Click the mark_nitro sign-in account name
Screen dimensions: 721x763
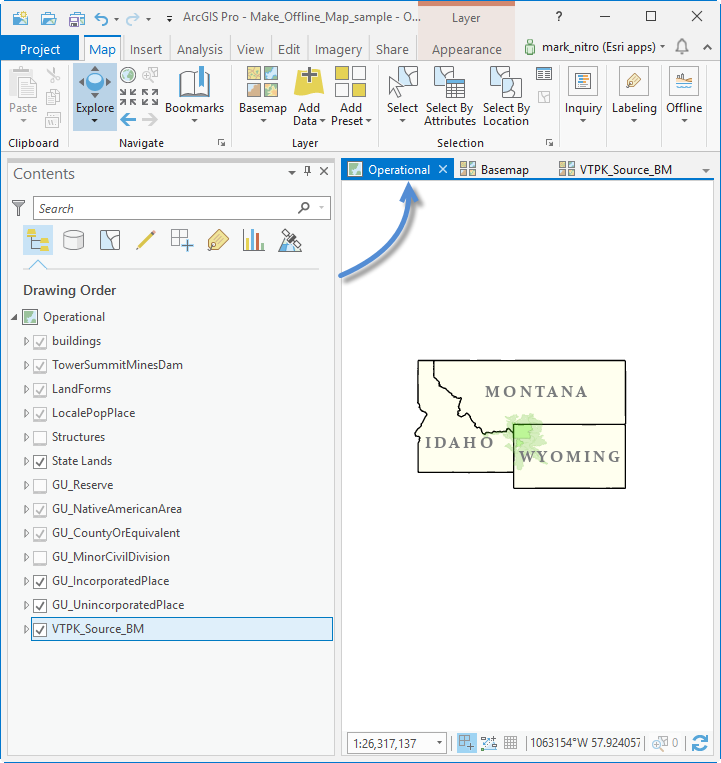coord(599,47)
